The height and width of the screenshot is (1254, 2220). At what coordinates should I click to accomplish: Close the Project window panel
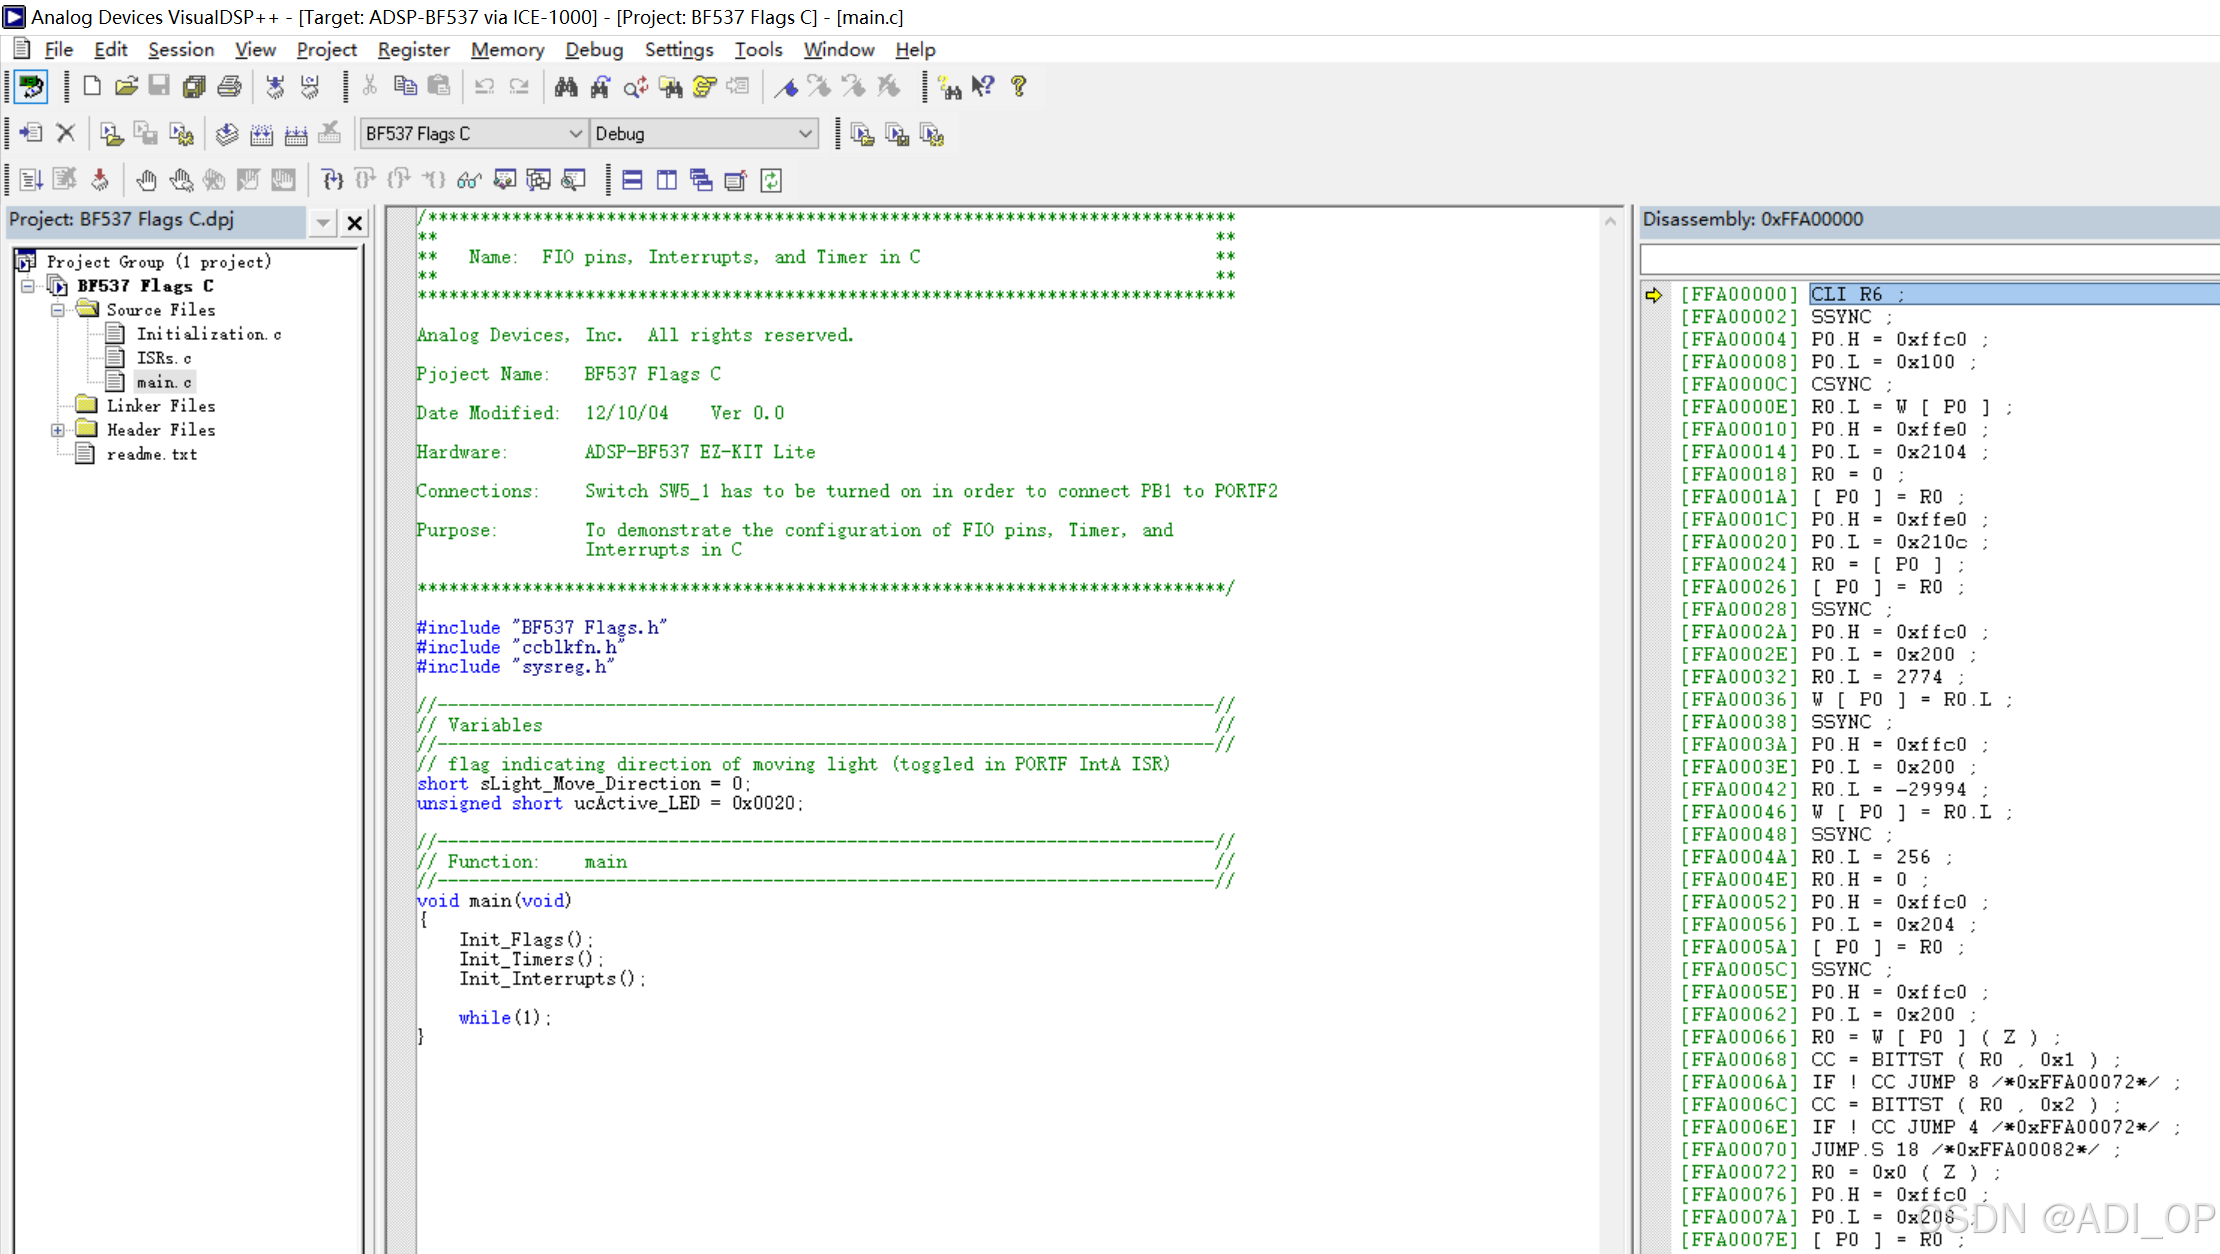(354, 222)
